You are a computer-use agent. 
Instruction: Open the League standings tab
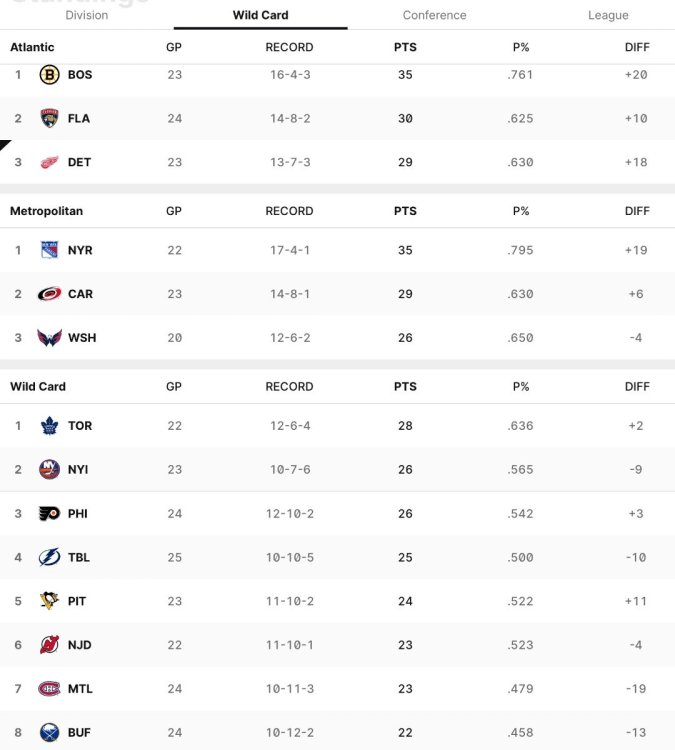tap(608, 15)
